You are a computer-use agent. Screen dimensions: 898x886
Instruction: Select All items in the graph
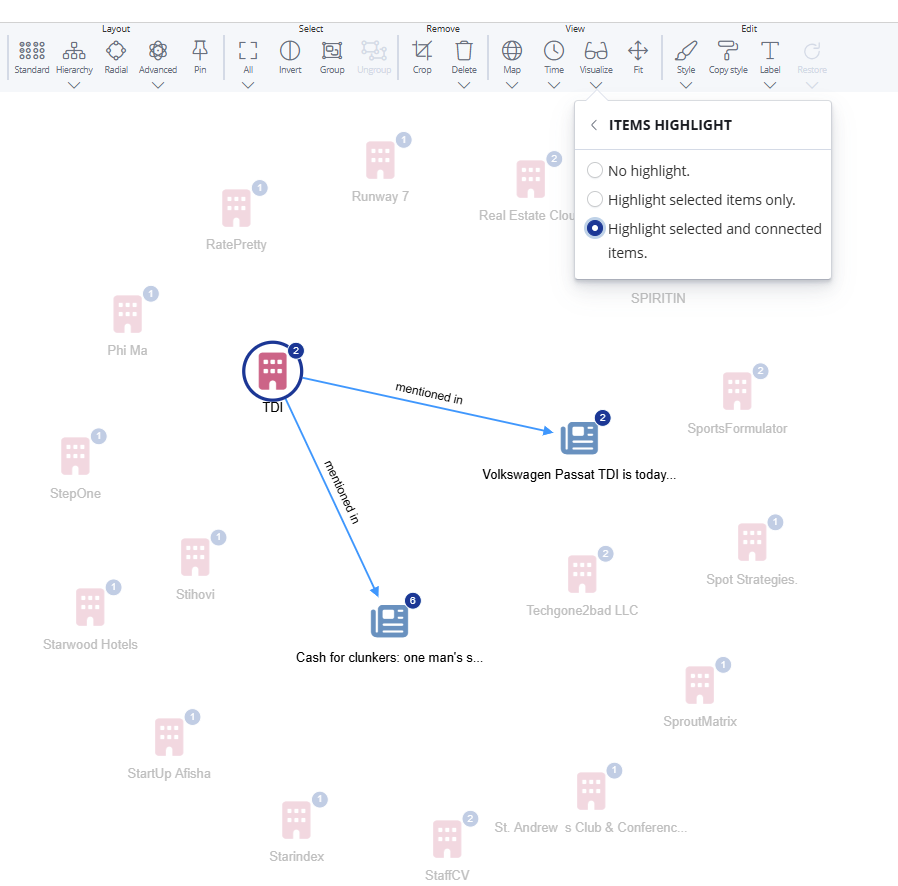coord(247,57)
